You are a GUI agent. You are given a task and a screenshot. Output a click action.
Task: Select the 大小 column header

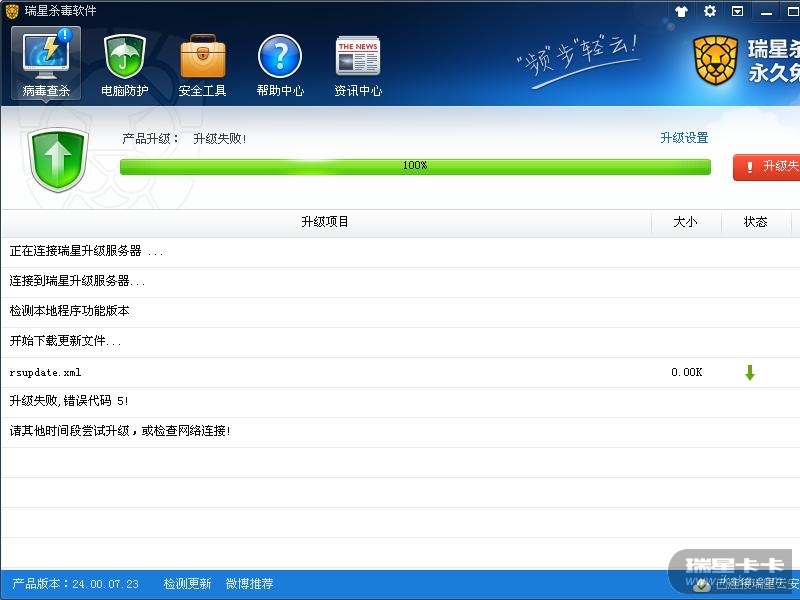pyautogui.click(x=685, y=222)
